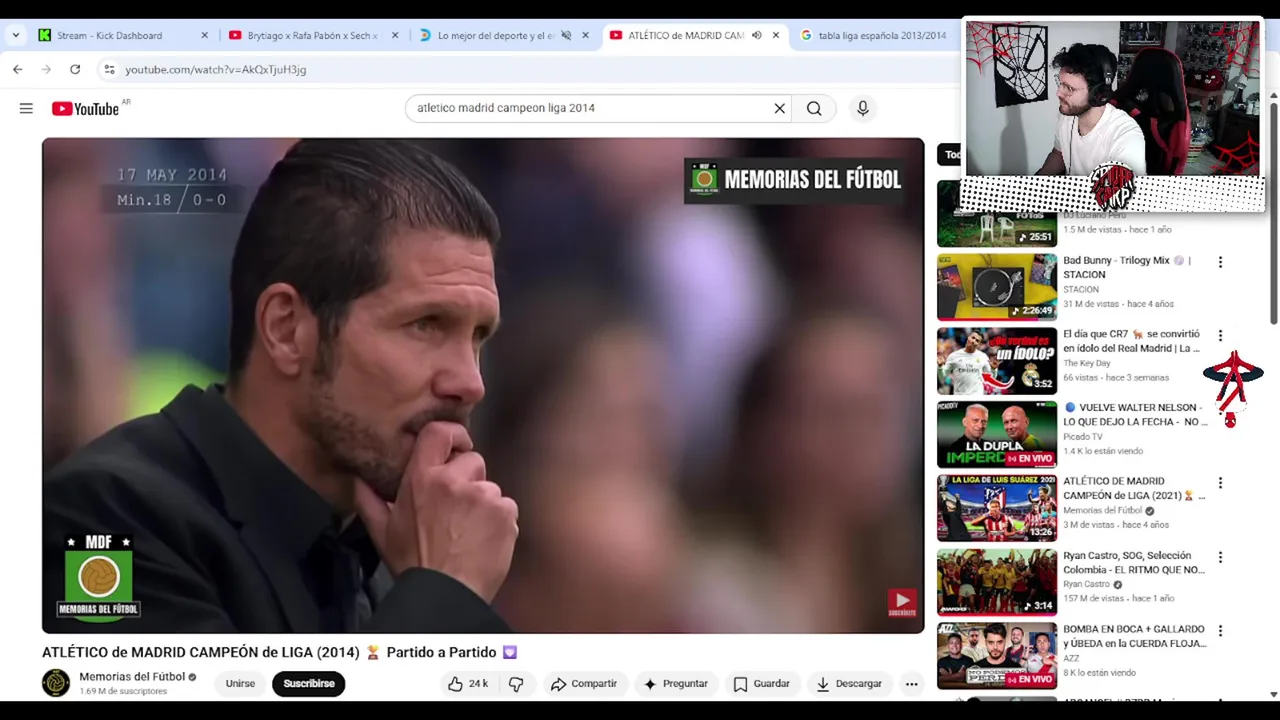Image resolution: width=1280 pixels, height=720 pixels.
Task: Click the magnifier search button
Action: 814,108
